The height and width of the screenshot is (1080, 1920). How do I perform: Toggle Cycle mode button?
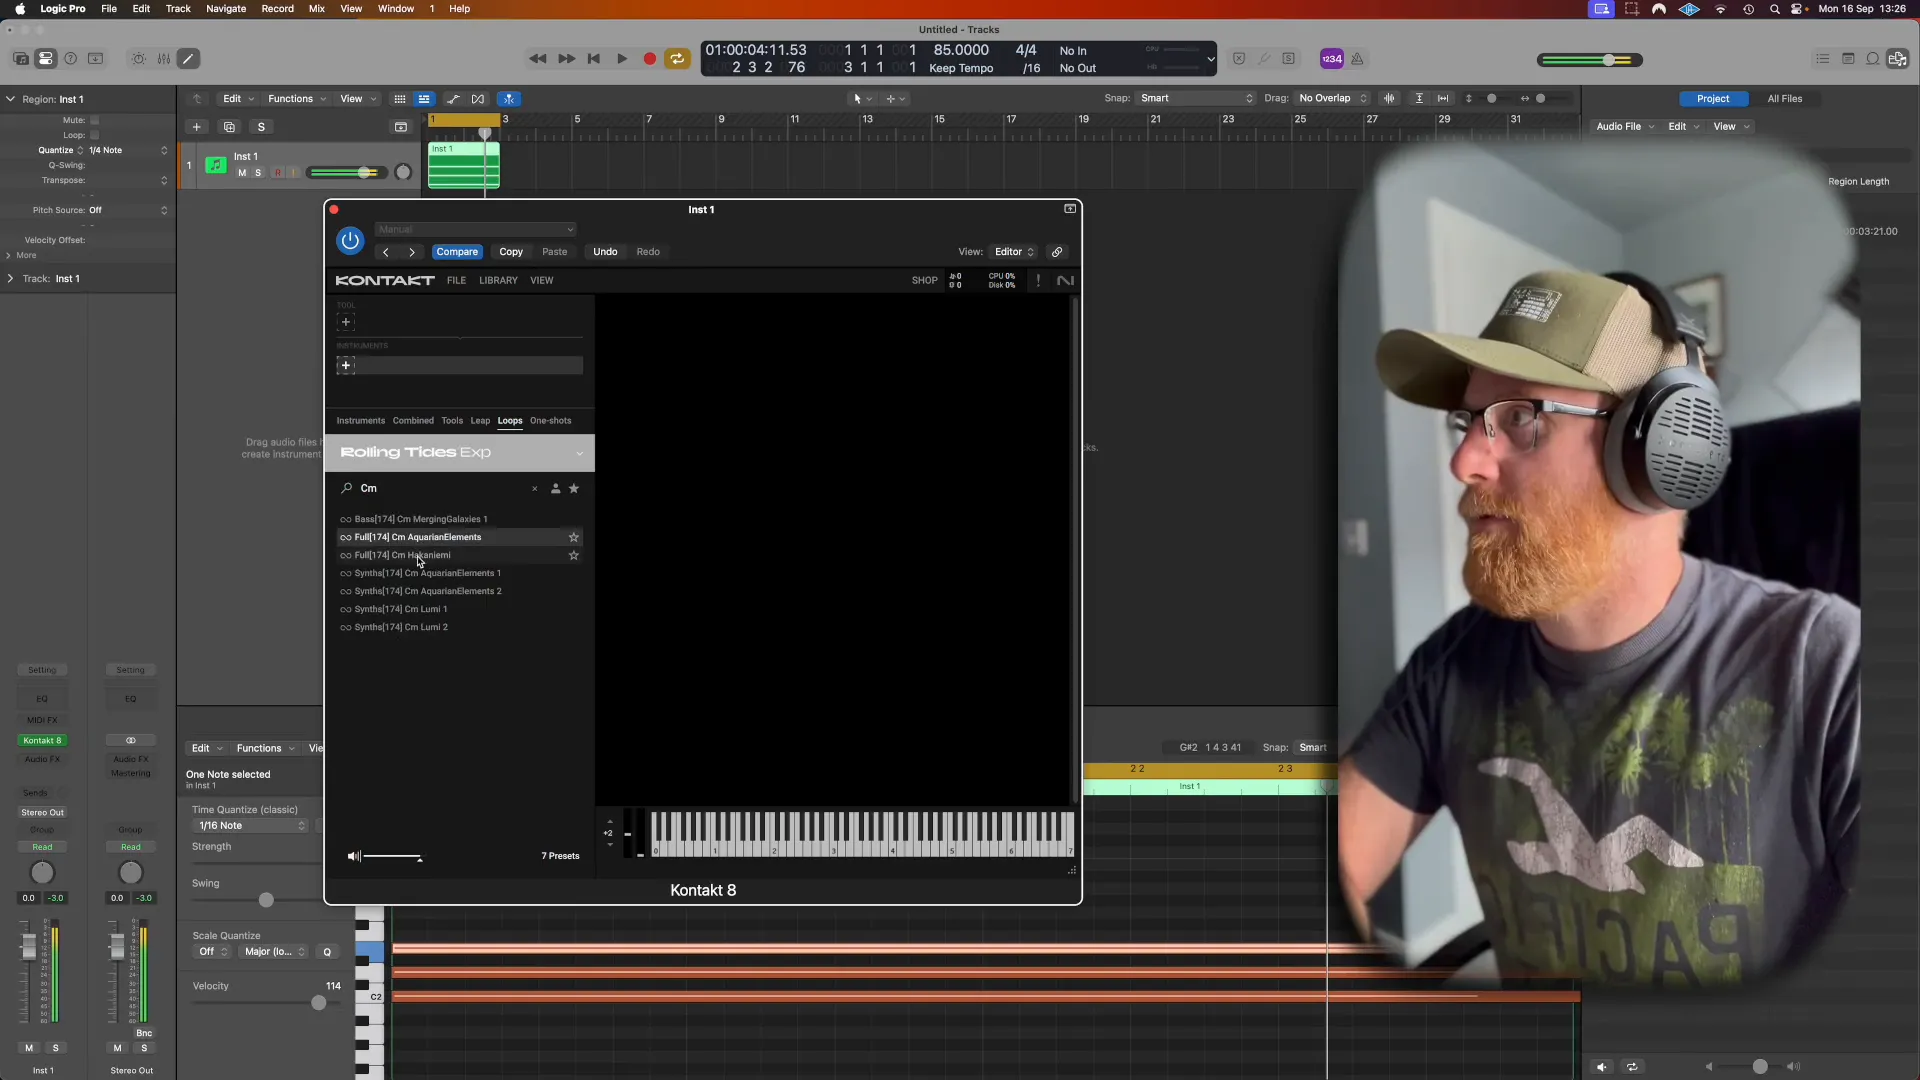pos(678,59)
